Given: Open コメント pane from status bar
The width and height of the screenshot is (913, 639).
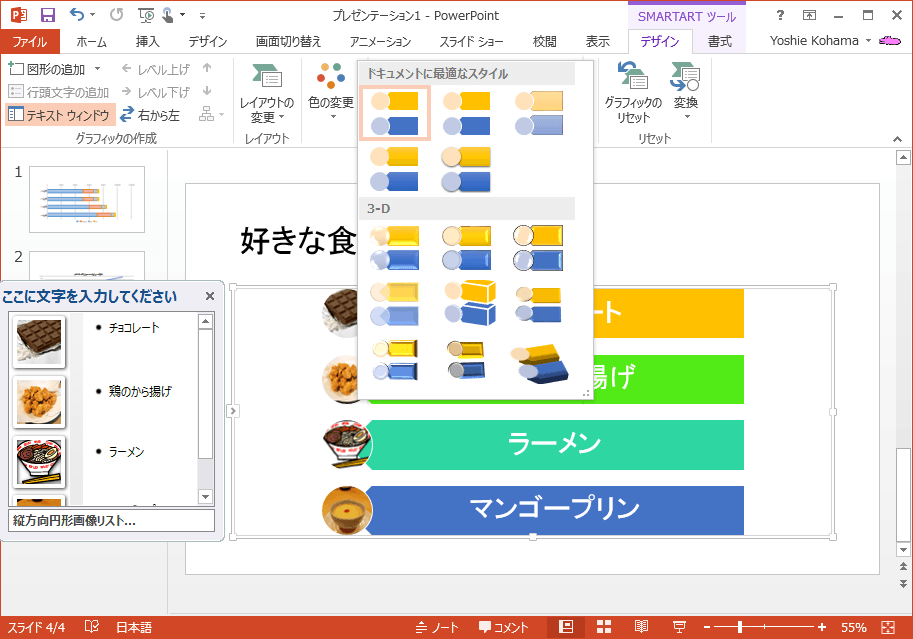Looking at the screenshot, I should tap(504, 627).
